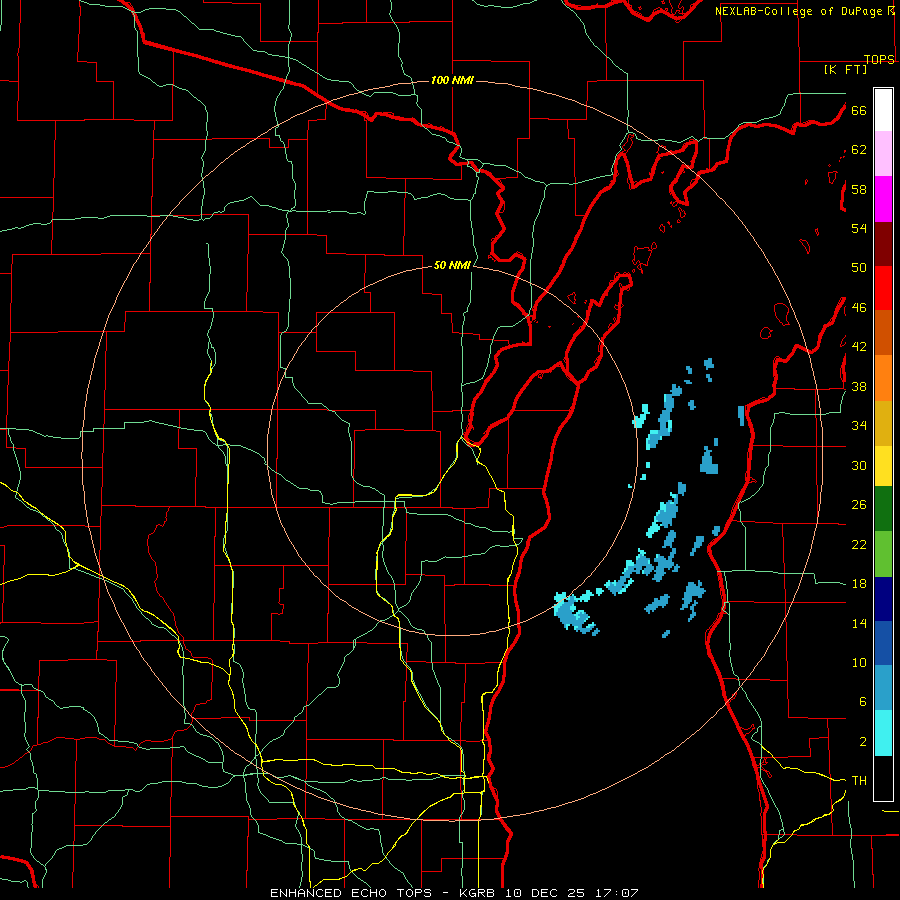Click the black TH threshold swatch

pos(883,778)
